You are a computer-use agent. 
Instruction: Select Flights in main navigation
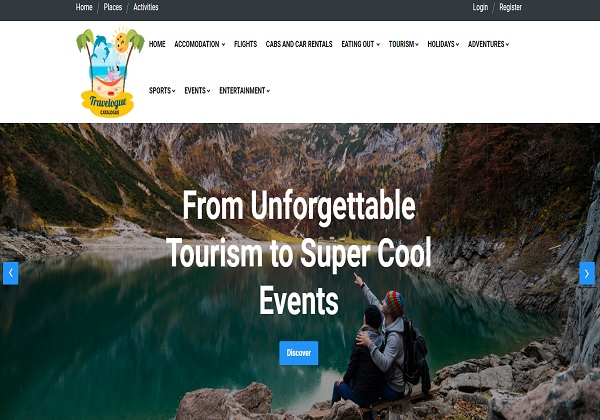(x=245, y=44)
